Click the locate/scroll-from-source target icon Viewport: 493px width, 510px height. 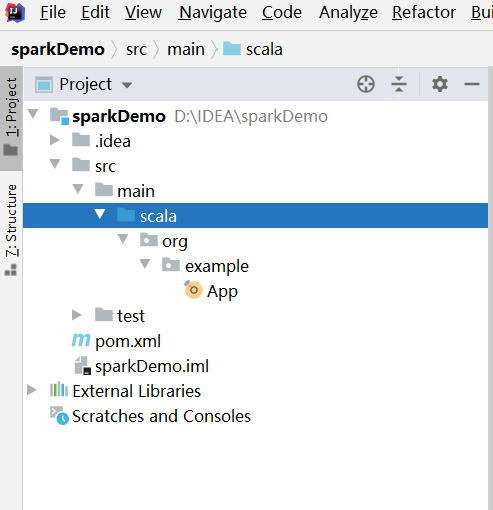(366, 84)
